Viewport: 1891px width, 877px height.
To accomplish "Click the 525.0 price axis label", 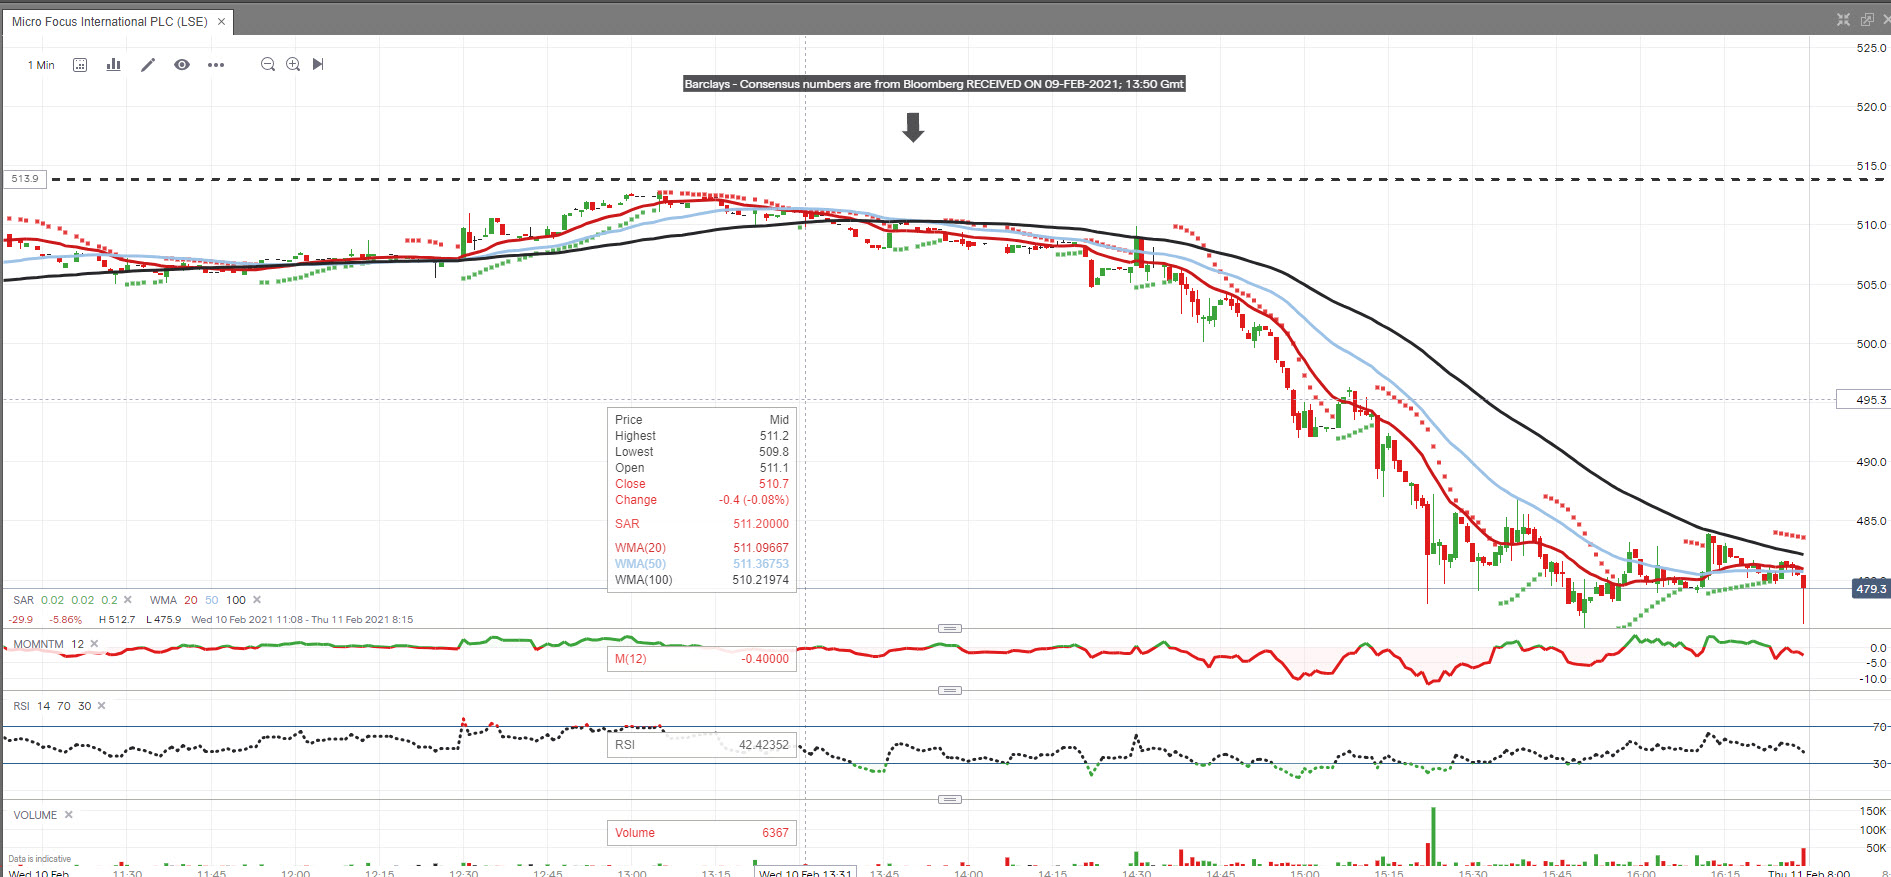I will coord(1871,48).
